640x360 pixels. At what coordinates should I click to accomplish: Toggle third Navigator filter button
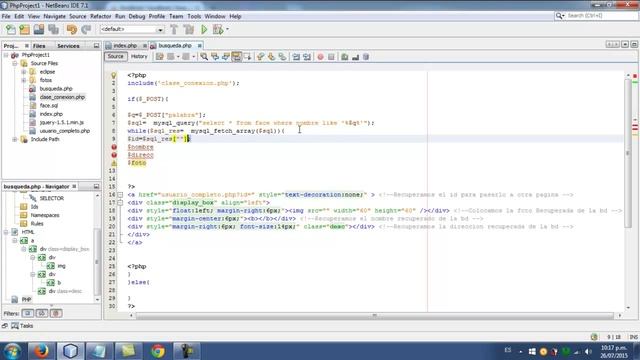tap(56, 313)
